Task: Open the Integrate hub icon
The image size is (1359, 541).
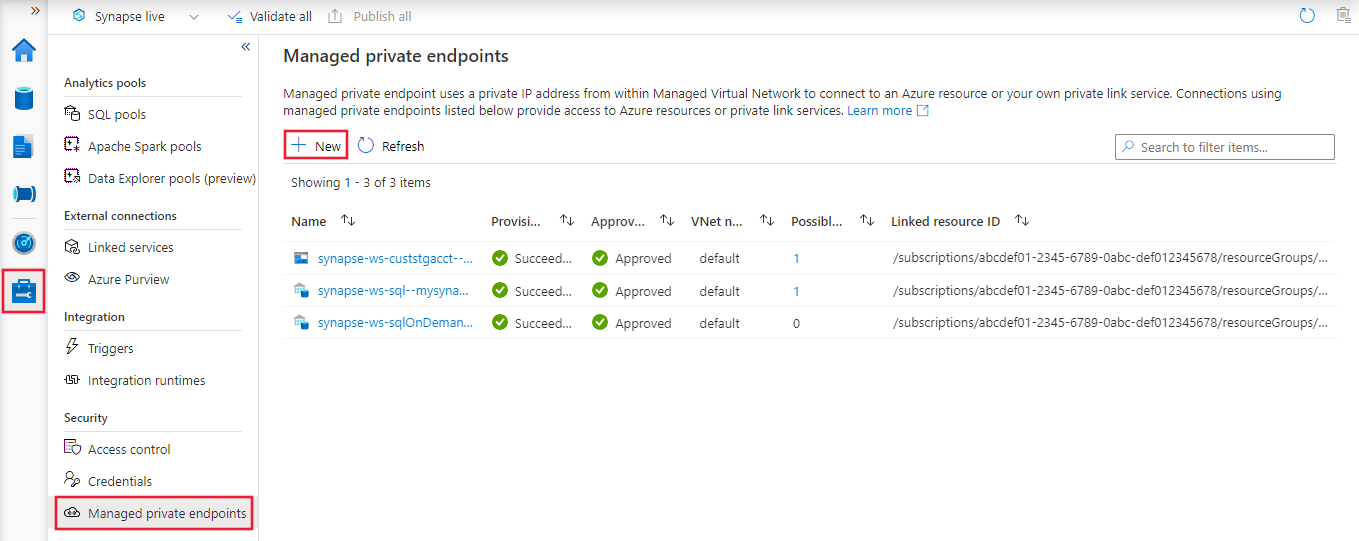Action: (x=23, y=194)
